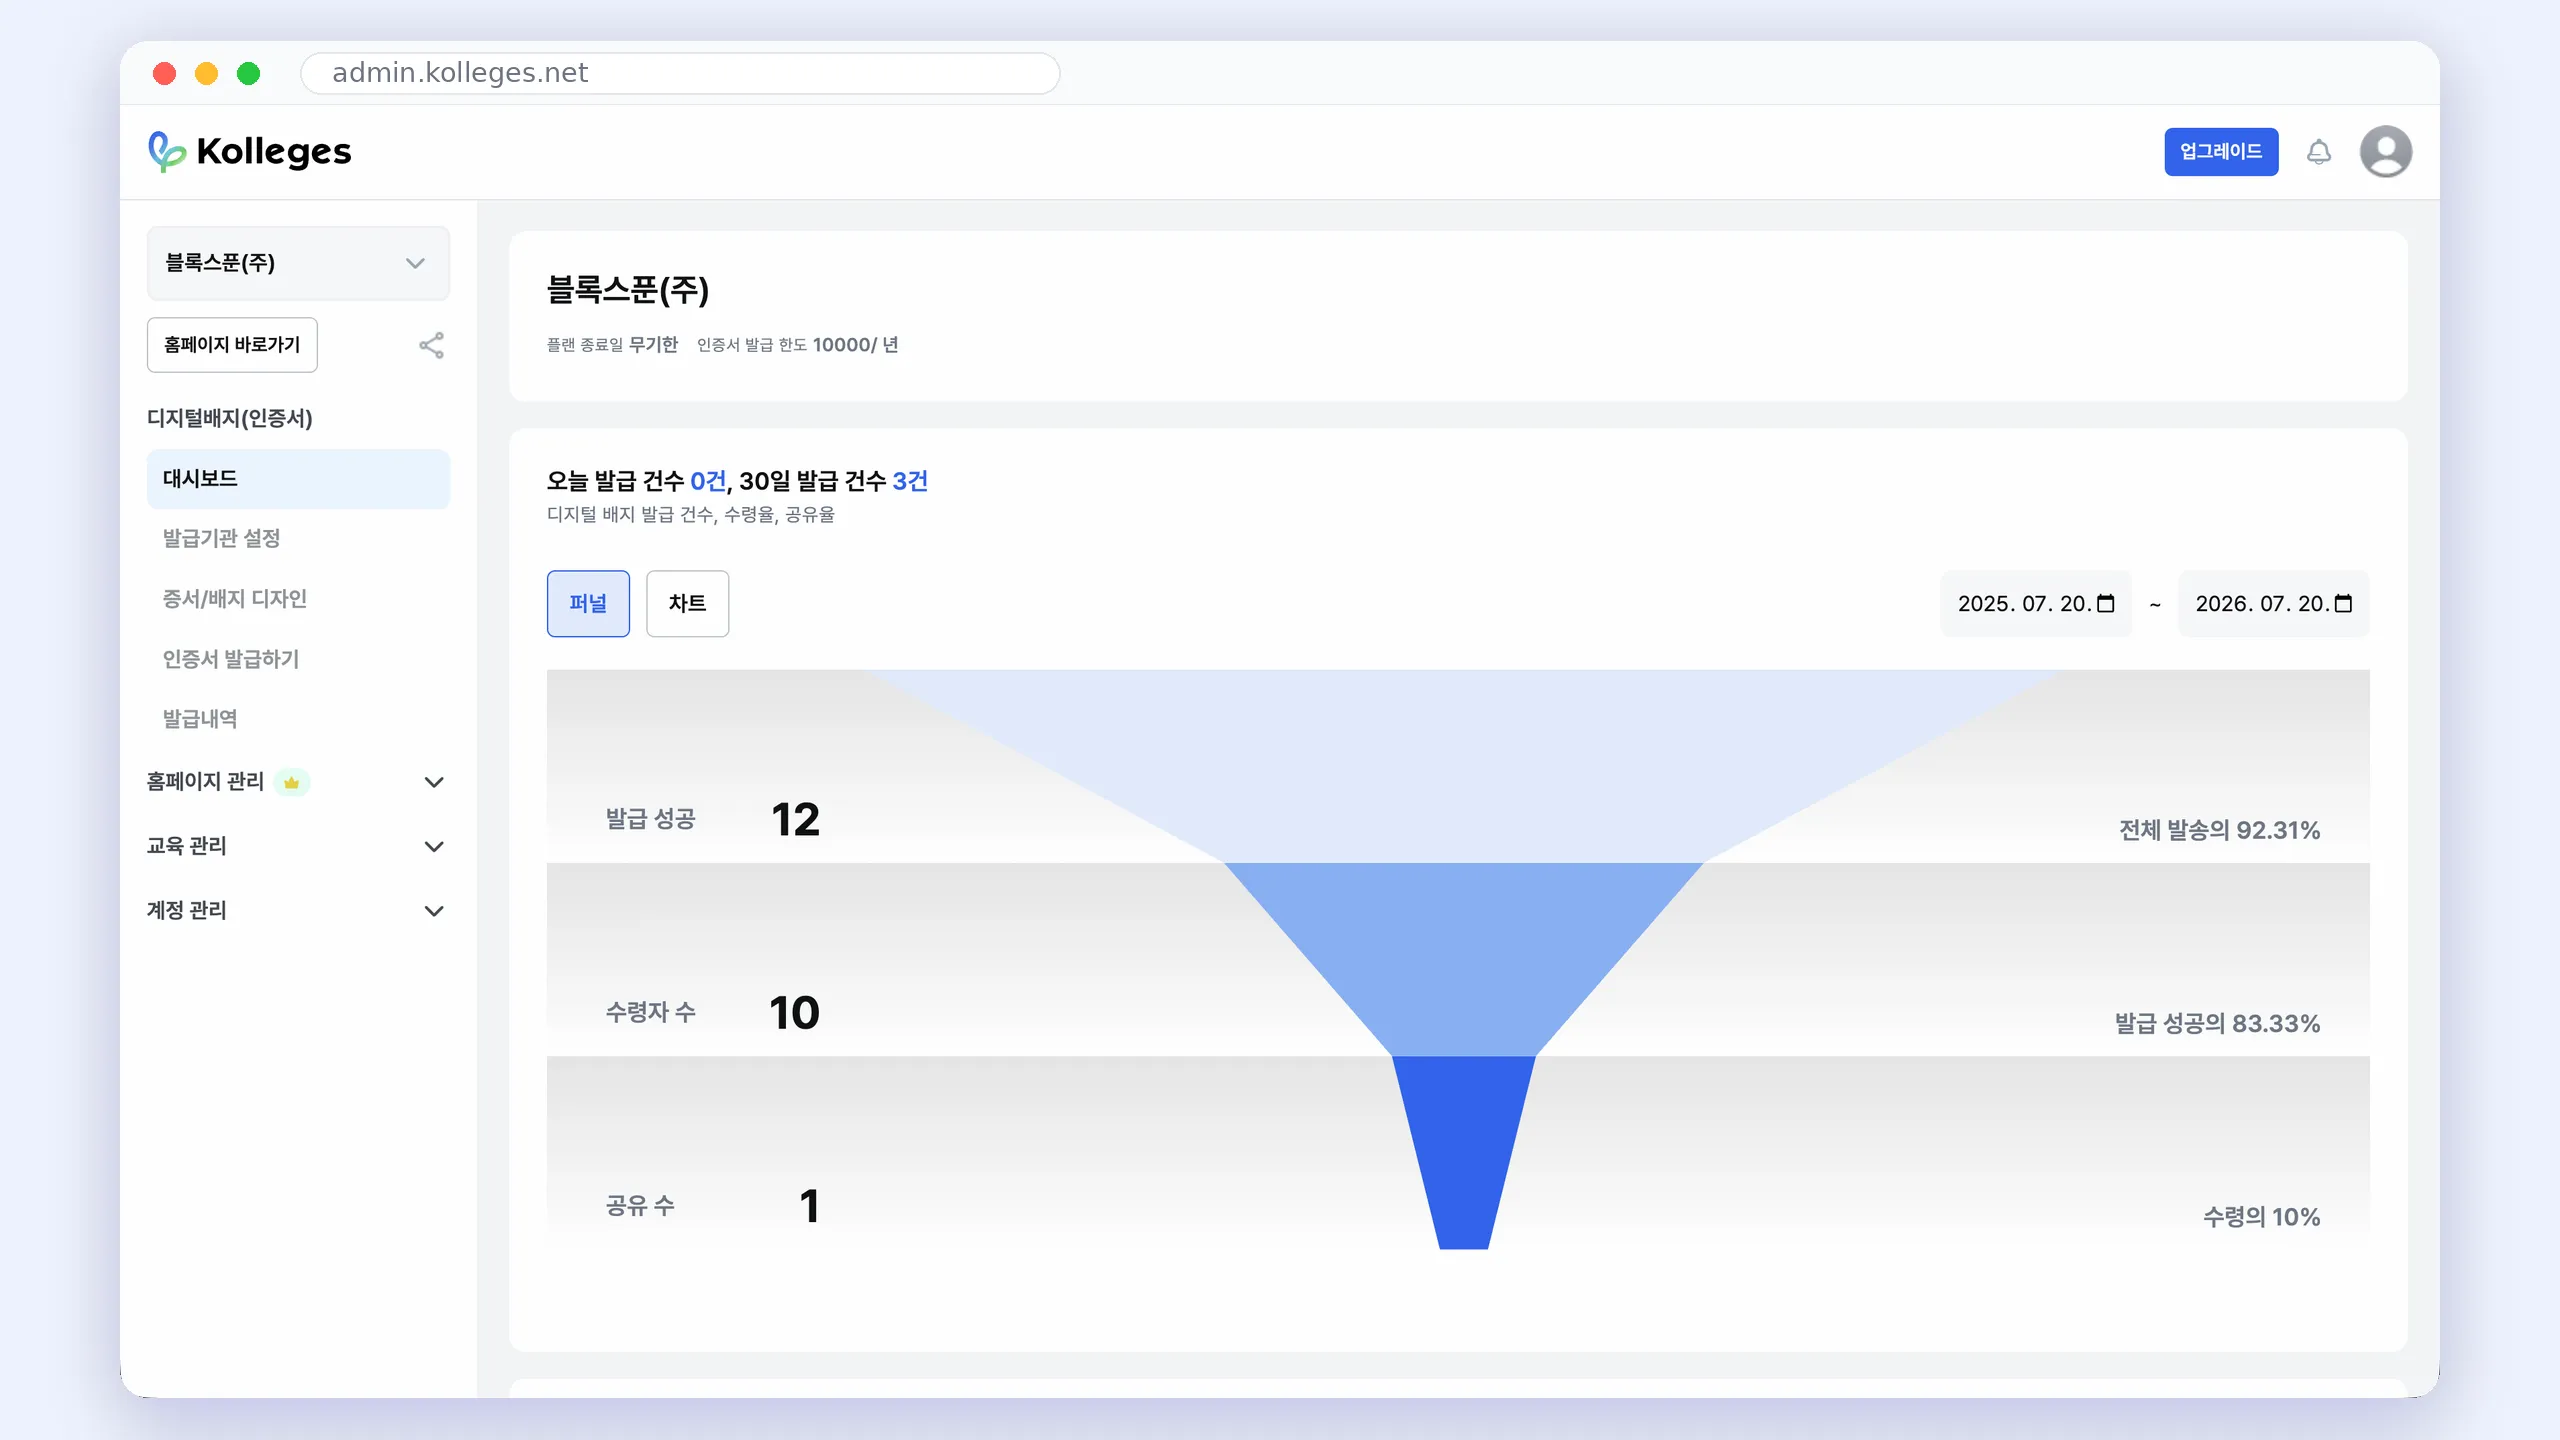Click the light blue top funnel segment
The image size is (2560, 1440).
1463,765
